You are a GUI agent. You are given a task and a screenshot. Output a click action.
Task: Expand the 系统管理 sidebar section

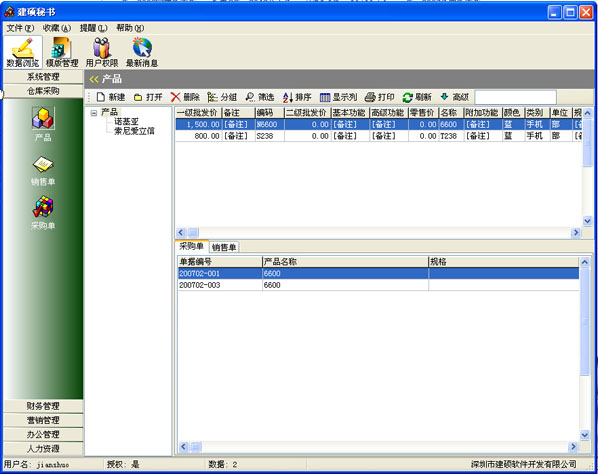pyautogui.click(x=43, y=77)
